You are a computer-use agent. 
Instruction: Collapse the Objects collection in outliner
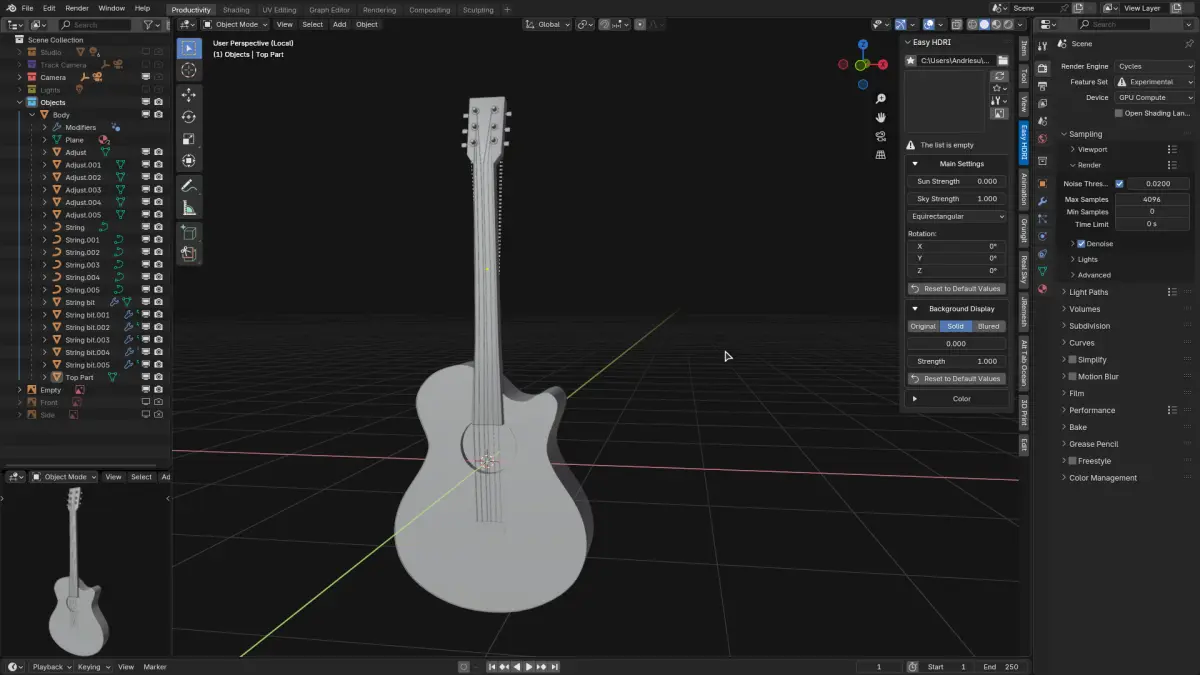coord(19,102)
